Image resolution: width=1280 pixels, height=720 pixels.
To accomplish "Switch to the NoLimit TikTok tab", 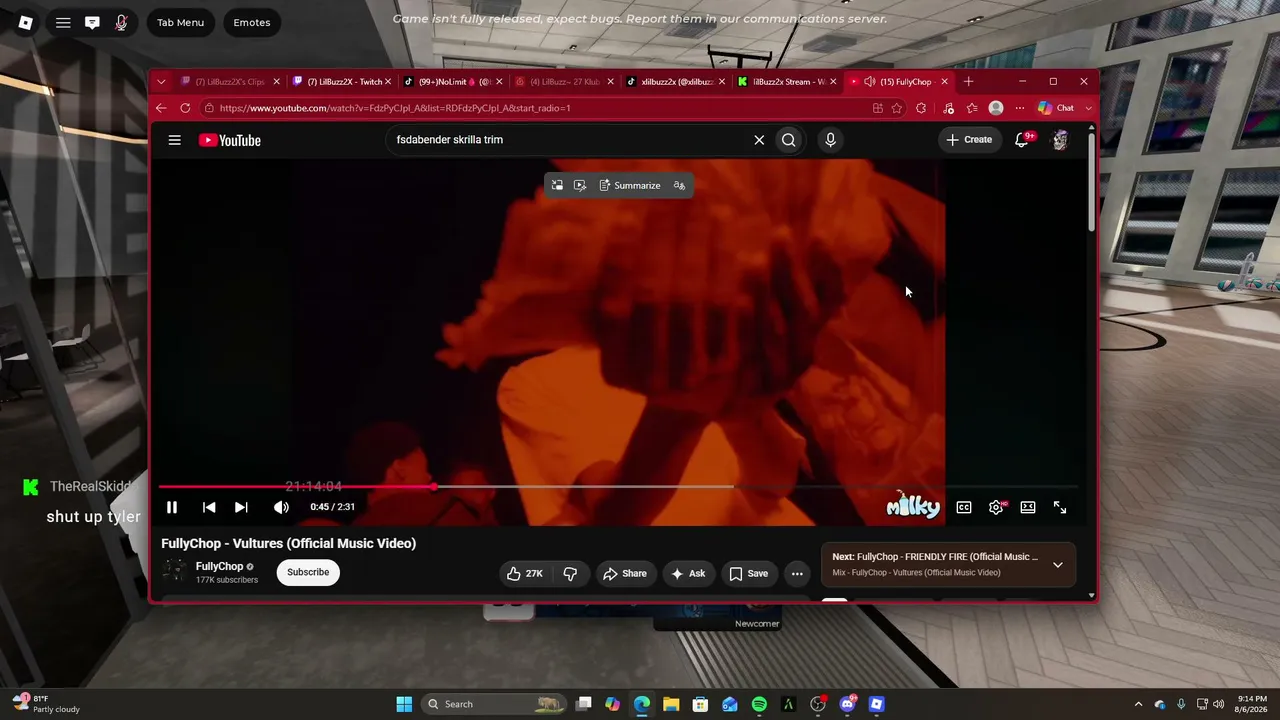I will (x=454, y=82).
